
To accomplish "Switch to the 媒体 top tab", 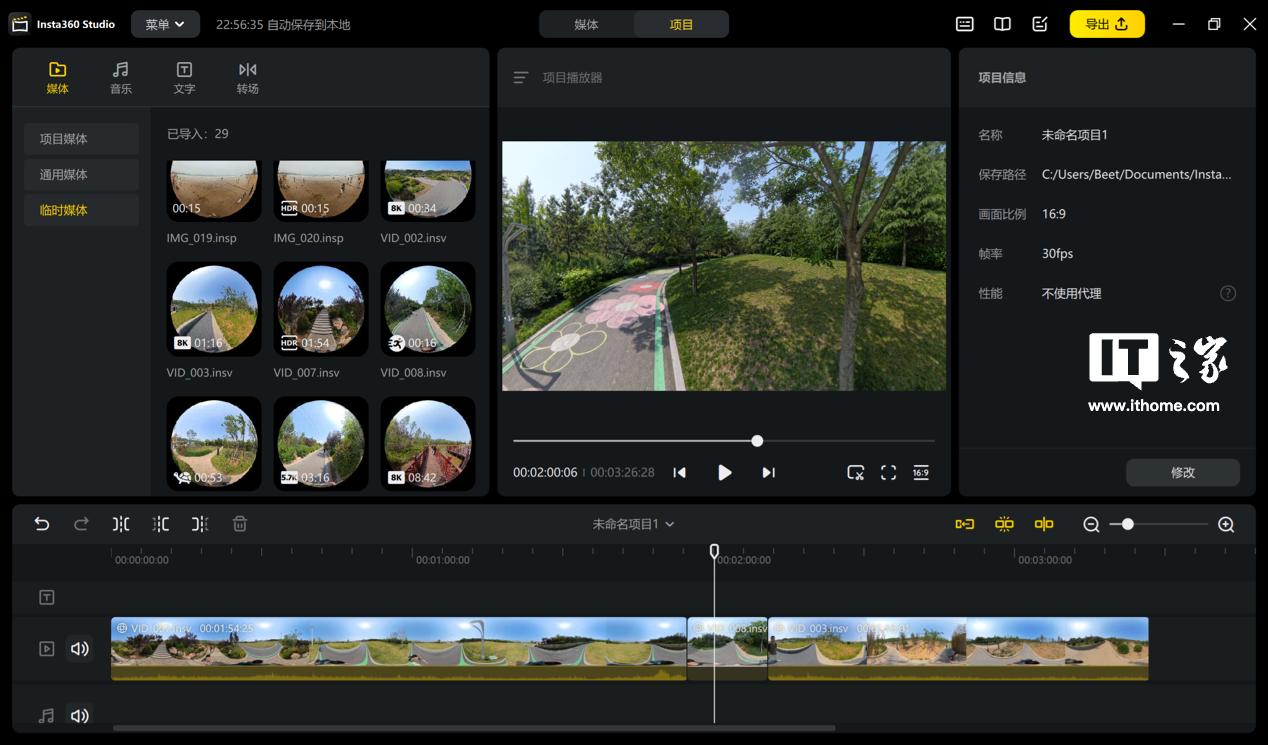I will (586, 24).
